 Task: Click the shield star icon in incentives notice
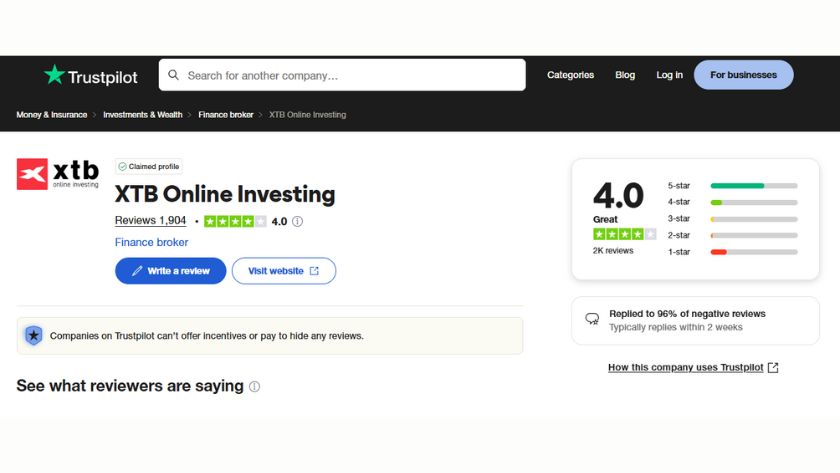coord(34,336)
